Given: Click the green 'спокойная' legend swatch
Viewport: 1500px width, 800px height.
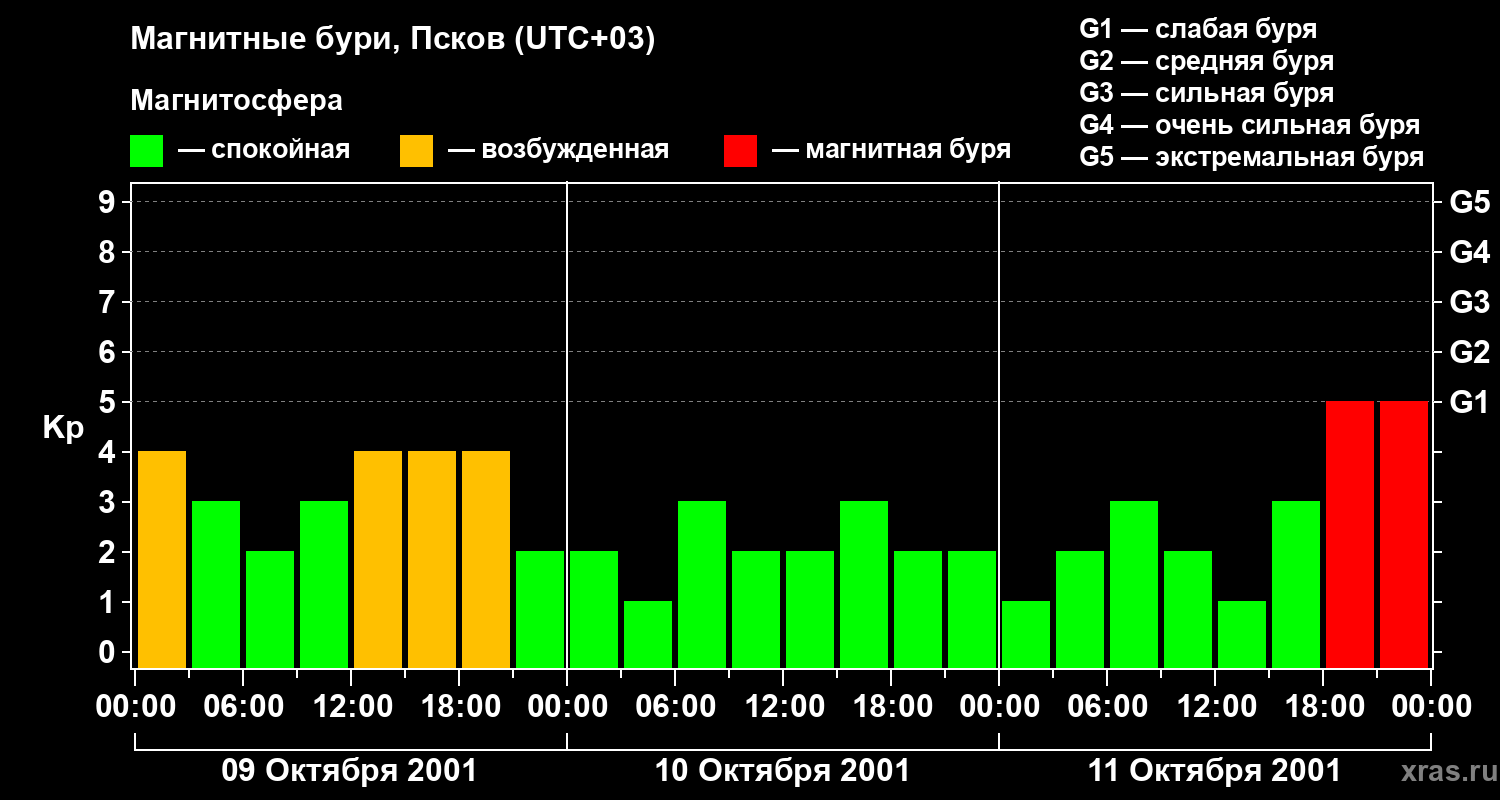Looking at the screenshot, I should (147, 151).
